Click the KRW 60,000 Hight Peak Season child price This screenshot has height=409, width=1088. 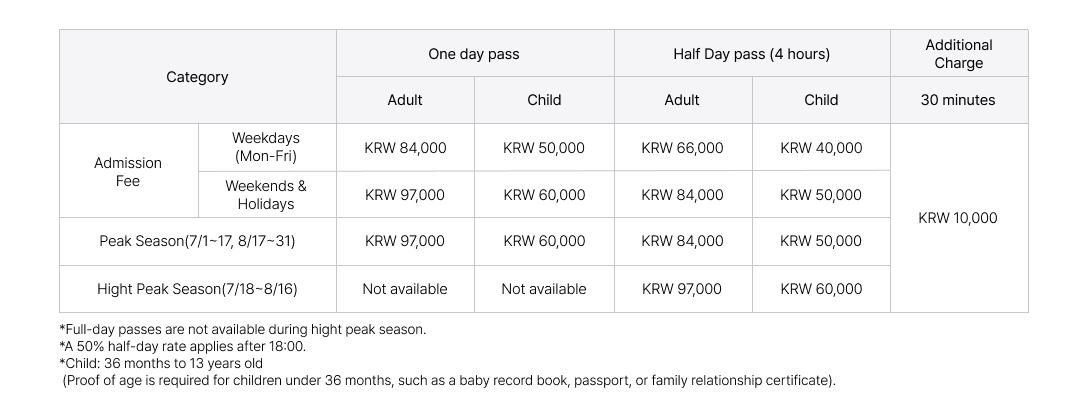click(821, 289)
